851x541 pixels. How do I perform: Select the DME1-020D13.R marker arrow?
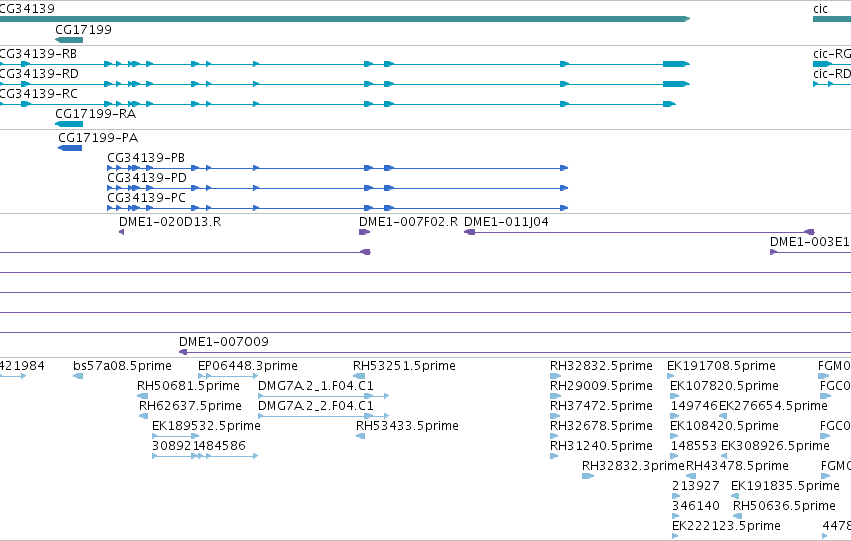tap(122, 232)
